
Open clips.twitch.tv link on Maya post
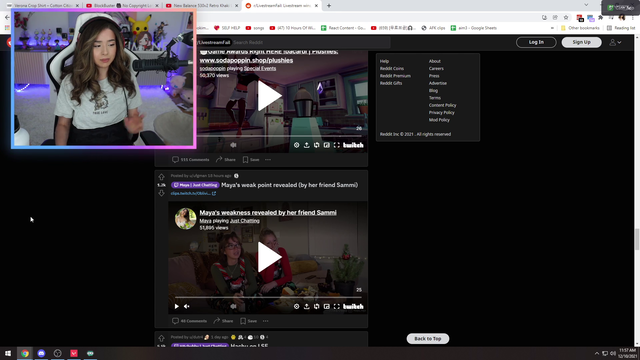[x=193, y=193]
